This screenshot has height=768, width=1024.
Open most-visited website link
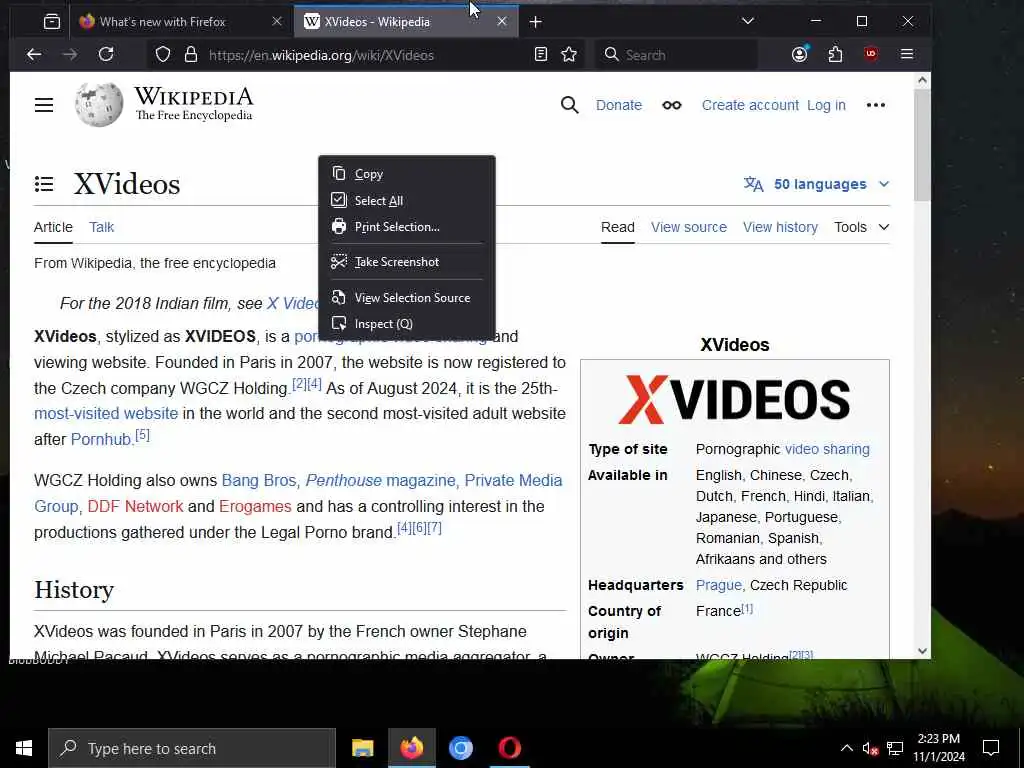[106, 413]
